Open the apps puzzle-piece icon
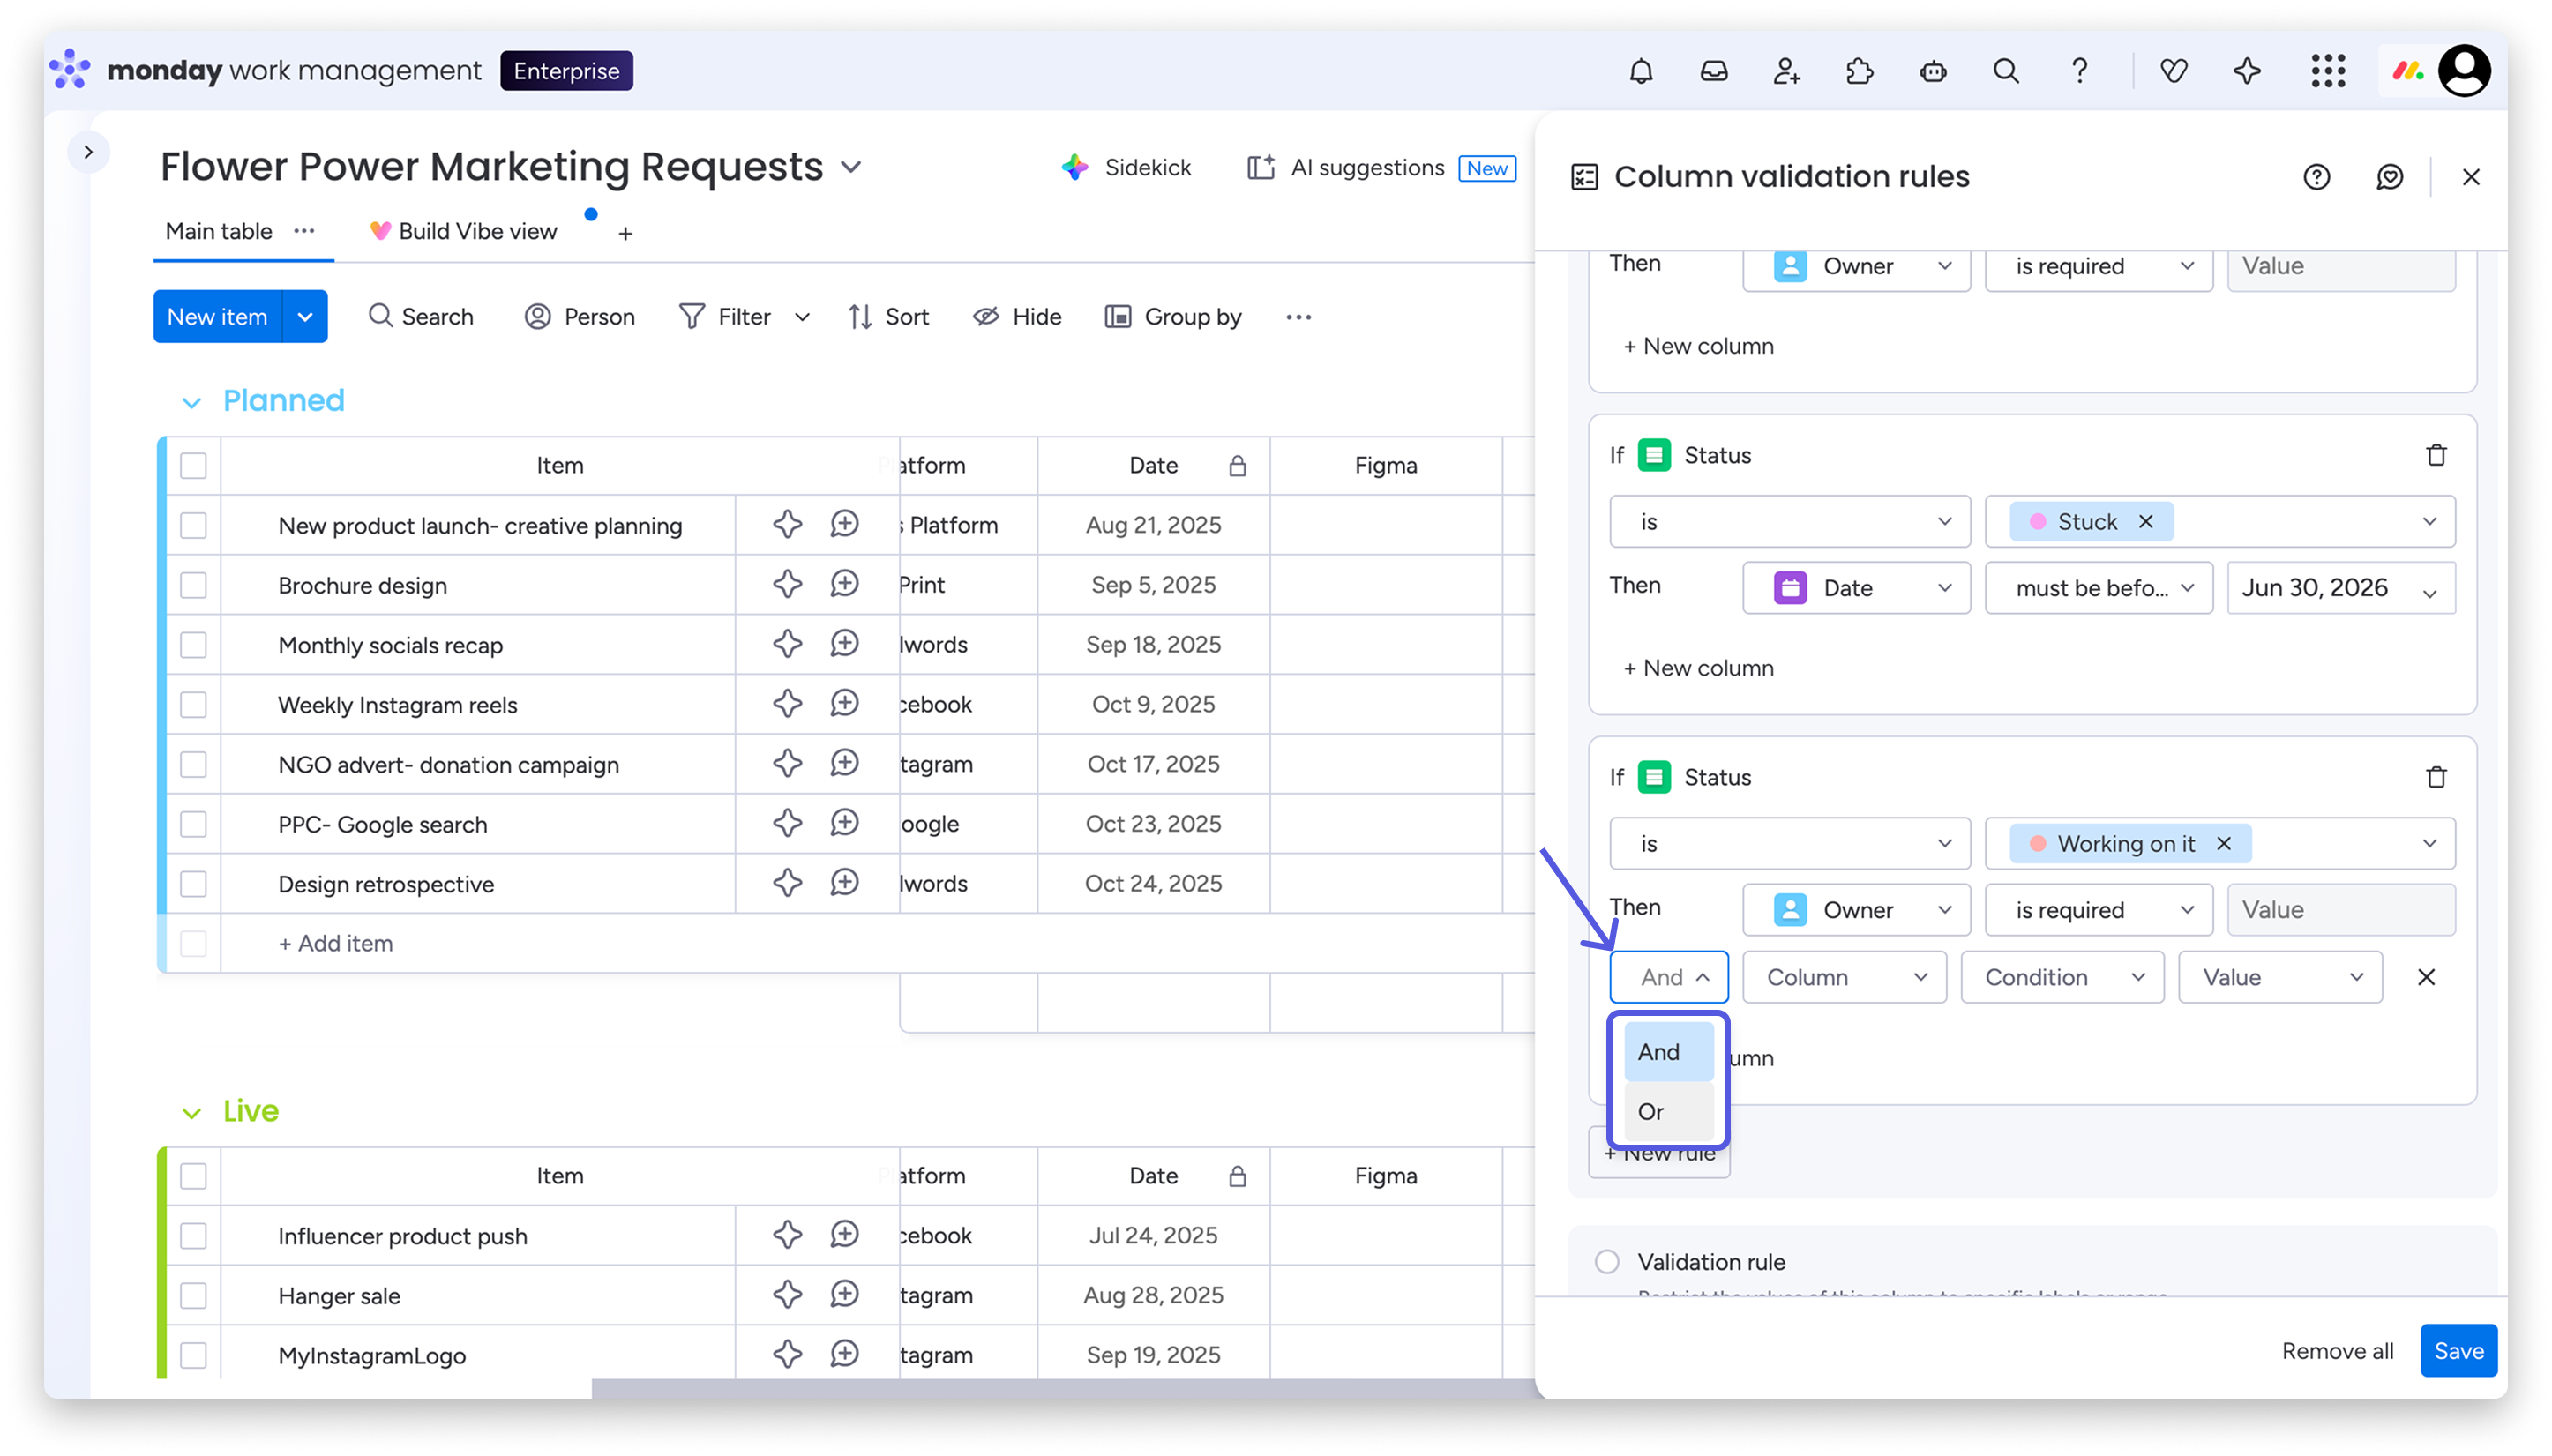The height and width of the screenshot is (1456, 2552). point(1860,71)
